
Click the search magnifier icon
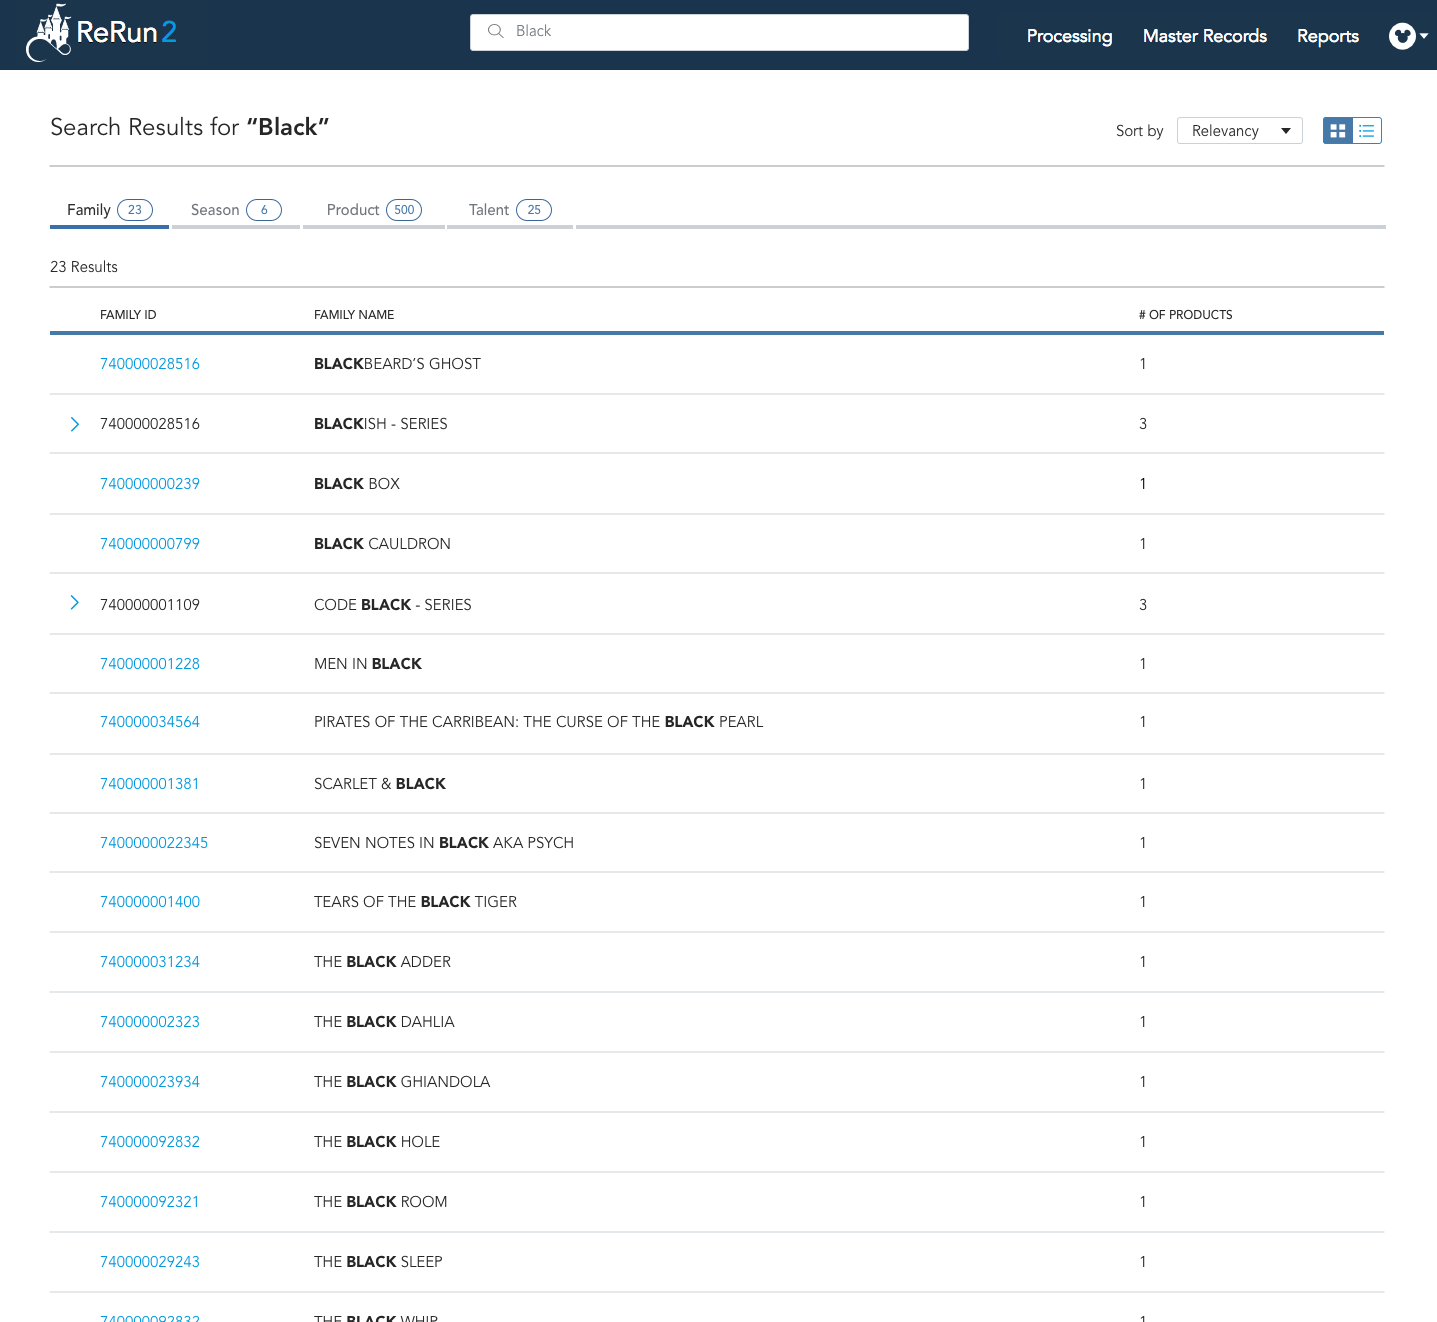495,31
